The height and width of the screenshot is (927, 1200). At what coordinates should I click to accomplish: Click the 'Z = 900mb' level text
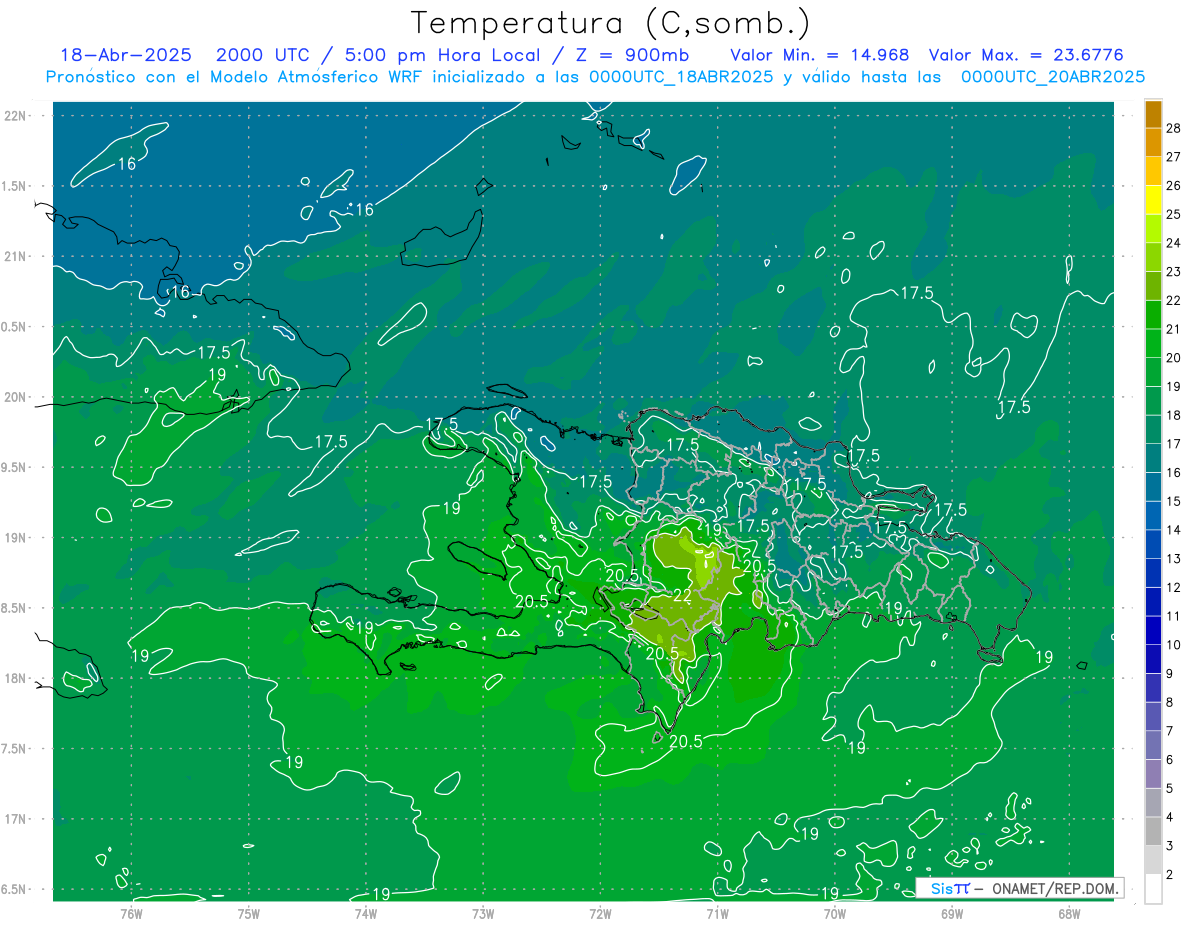point(631,55)
